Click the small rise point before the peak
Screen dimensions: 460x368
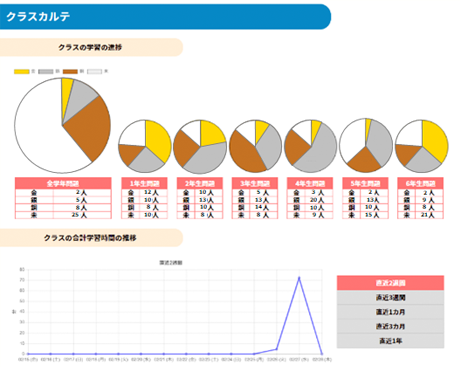(x=276, y=349)
